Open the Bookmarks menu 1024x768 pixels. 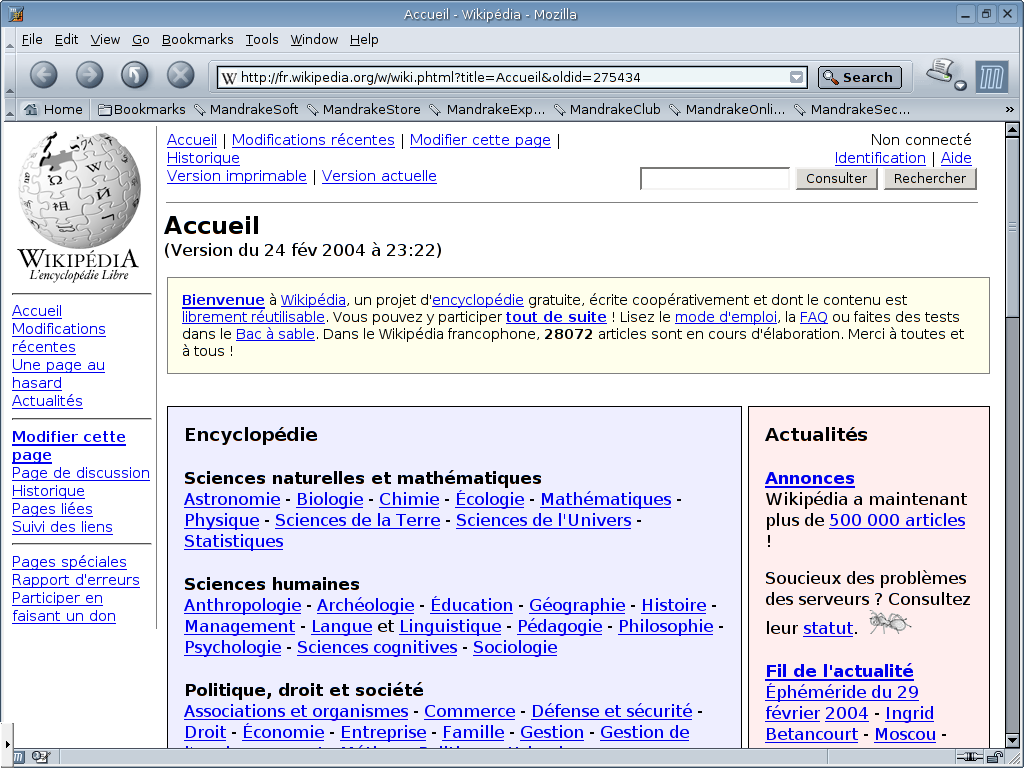197,39
